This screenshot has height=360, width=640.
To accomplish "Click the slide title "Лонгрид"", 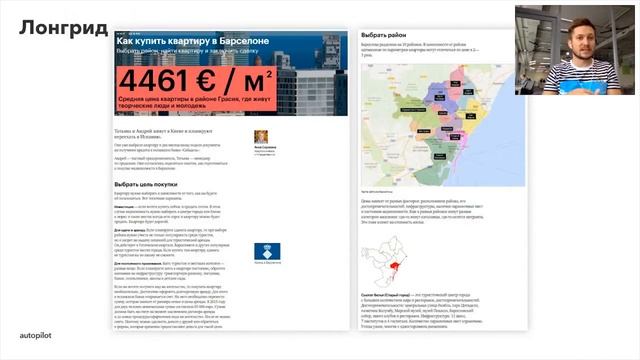I will tap(63, 29).
